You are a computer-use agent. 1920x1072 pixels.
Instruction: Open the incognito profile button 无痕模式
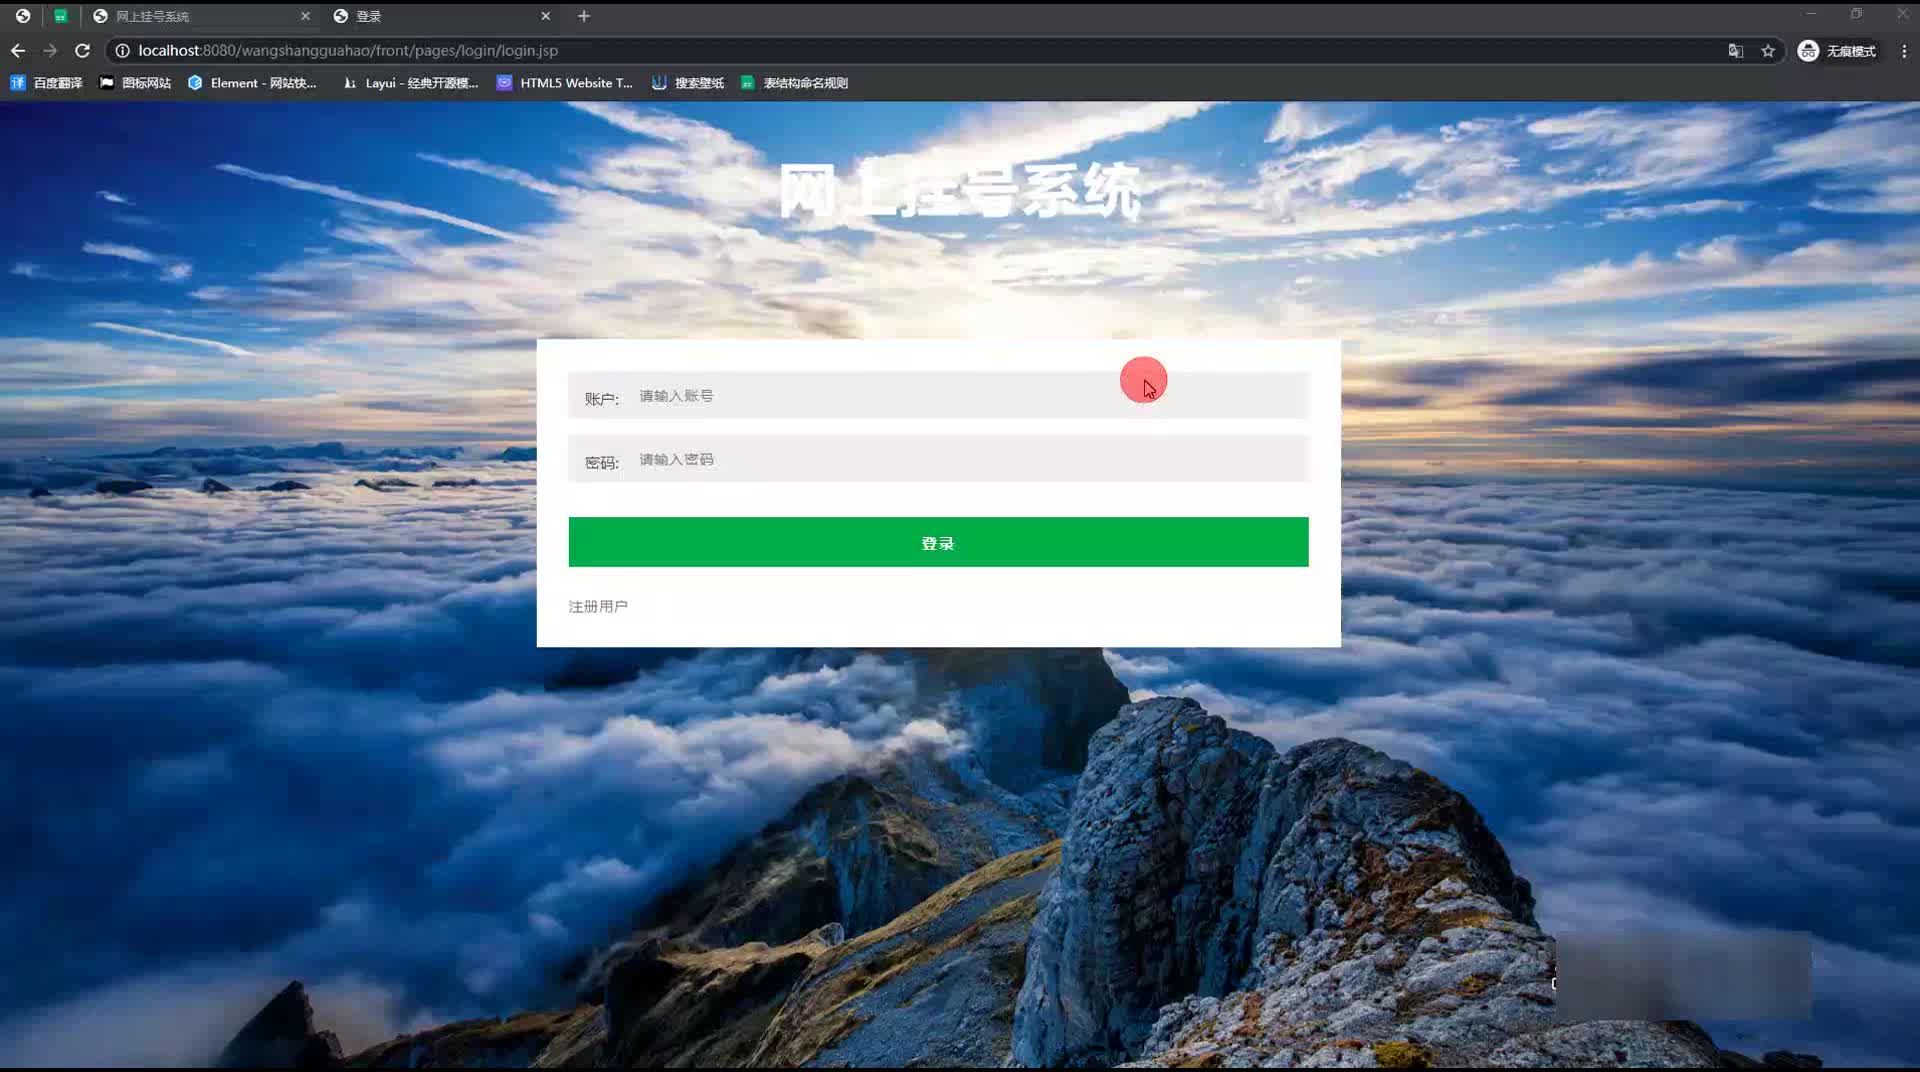point(1837,51)
